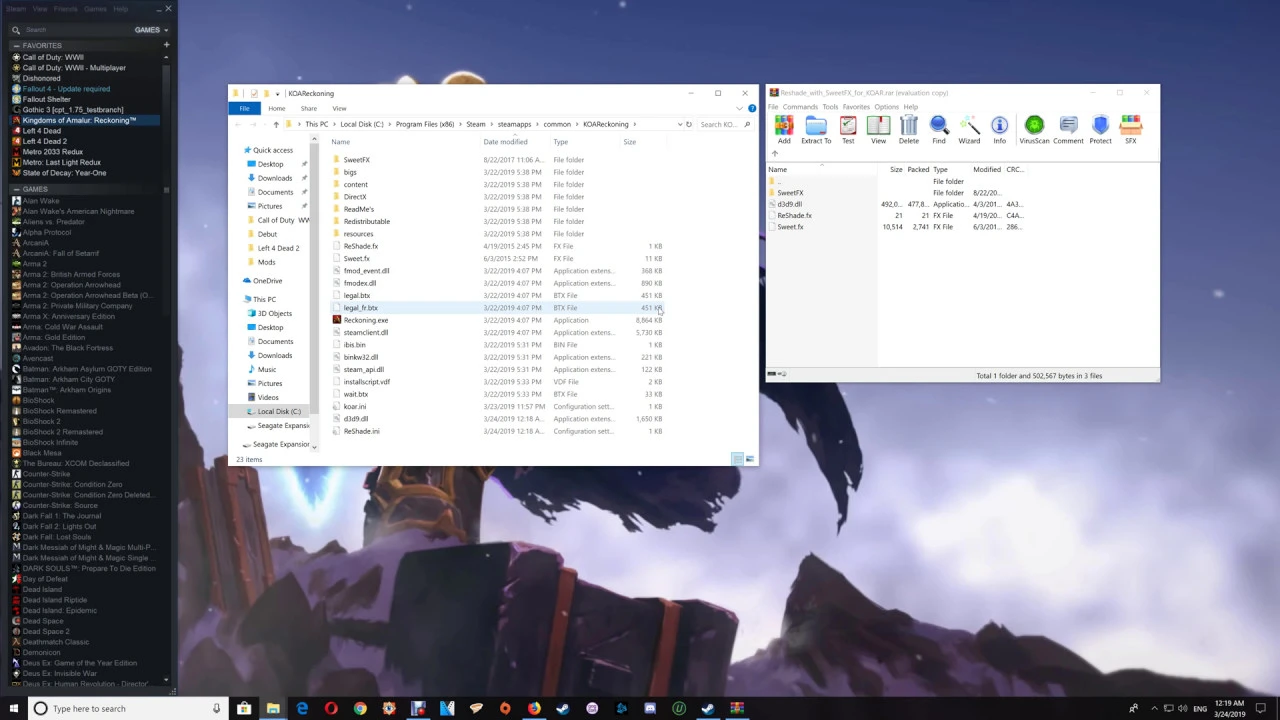Click the add-favorite plus in Steam sidebar

pos(166,45)
